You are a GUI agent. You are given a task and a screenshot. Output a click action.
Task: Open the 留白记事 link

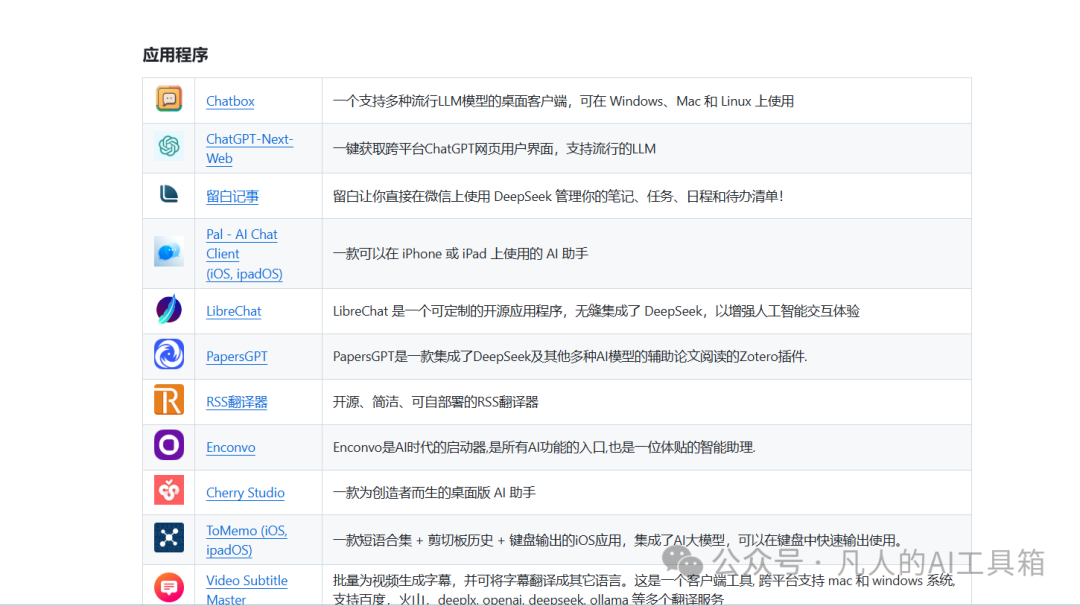click(232, 196)
